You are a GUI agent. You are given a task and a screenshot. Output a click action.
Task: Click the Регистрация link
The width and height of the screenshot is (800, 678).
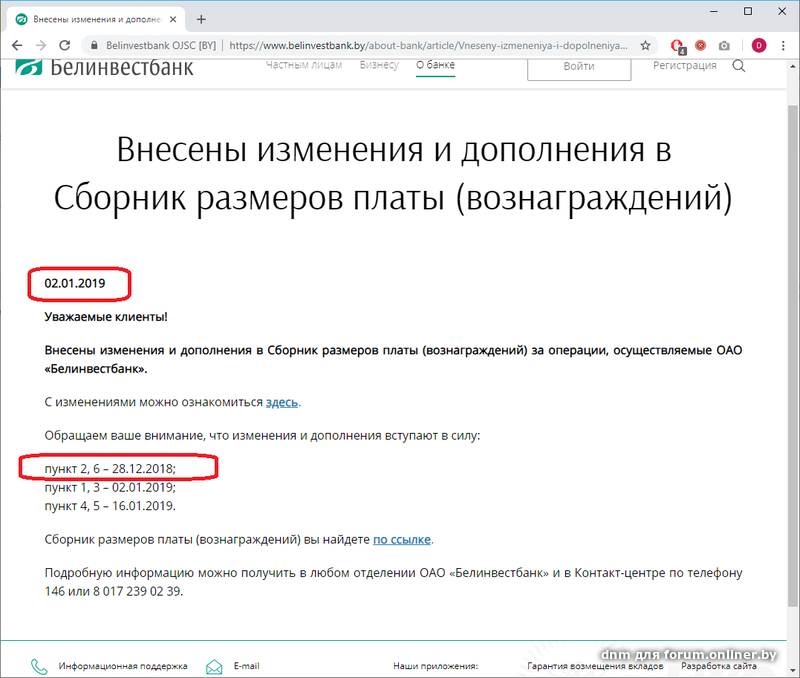click(x=685, y=65)
